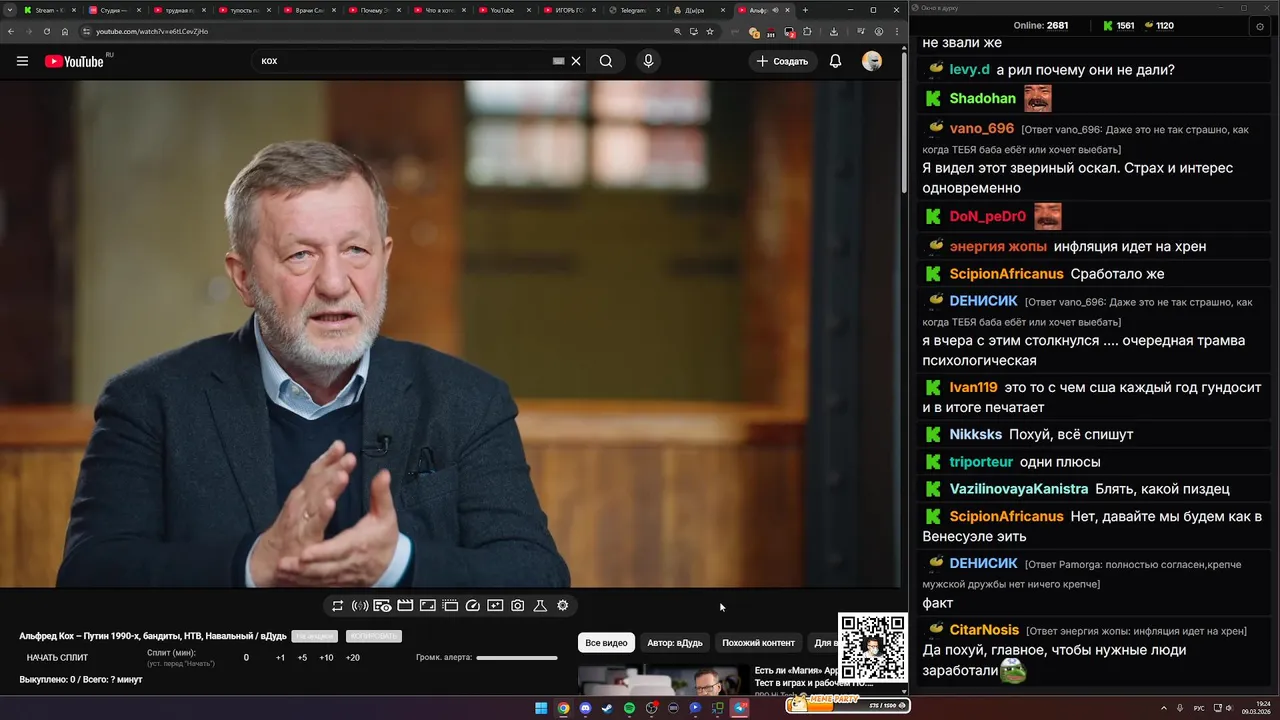
Task: Switch to the "Stream" Kick browser tab
Action: pyautogui.click(x=48, y=10)
